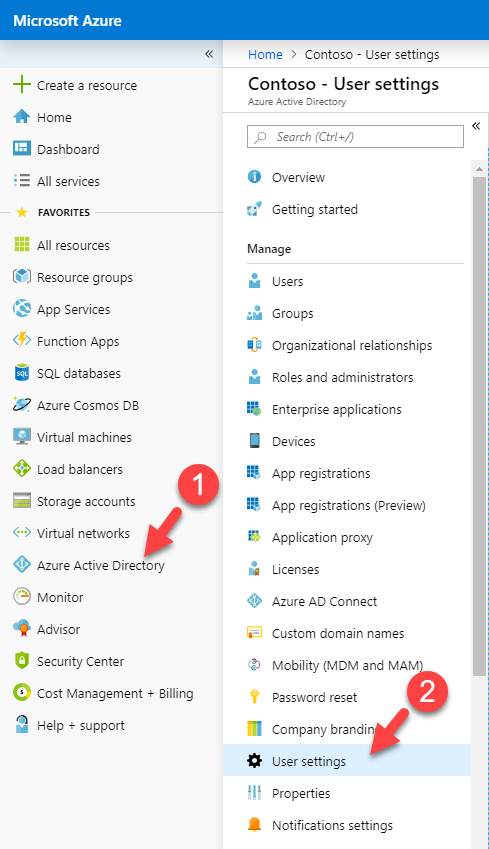Collapse the left favorites sidebar chevron
The height and width of the screenshot is (849, 489).
pyautogui.click(x=209, y=54)
